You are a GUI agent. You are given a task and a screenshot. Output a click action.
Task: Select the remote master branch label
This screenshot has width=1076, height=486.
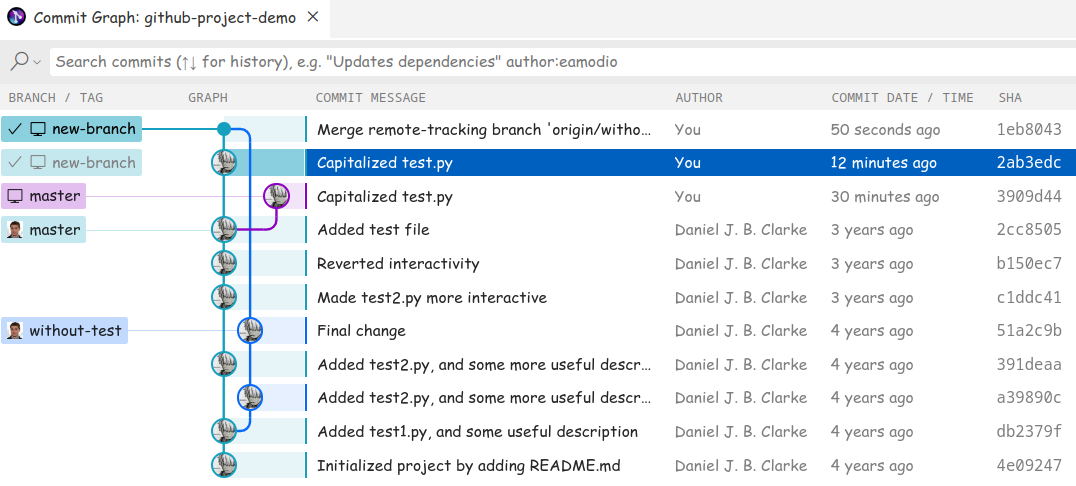click(x=44, y=230)
